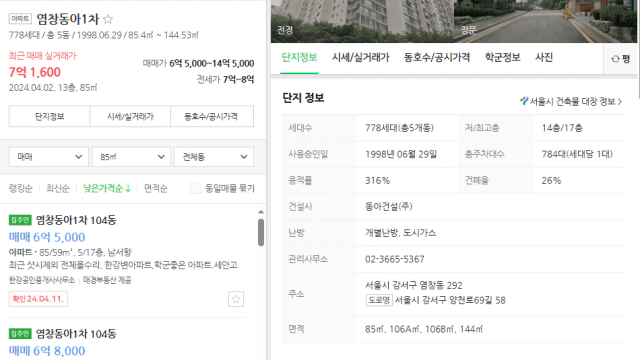Image resolution: width=640 pixels, height=360 pixels.
Task: Open the 전경 complex photo thumbnail
Action: click(362, 21)
